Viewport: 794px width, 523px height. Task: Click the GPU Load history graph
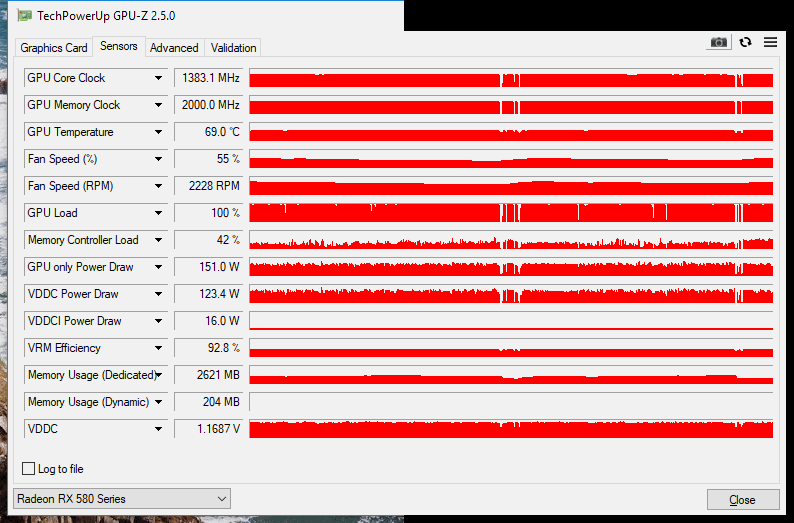pyautogui.click(x=511, y=213)
